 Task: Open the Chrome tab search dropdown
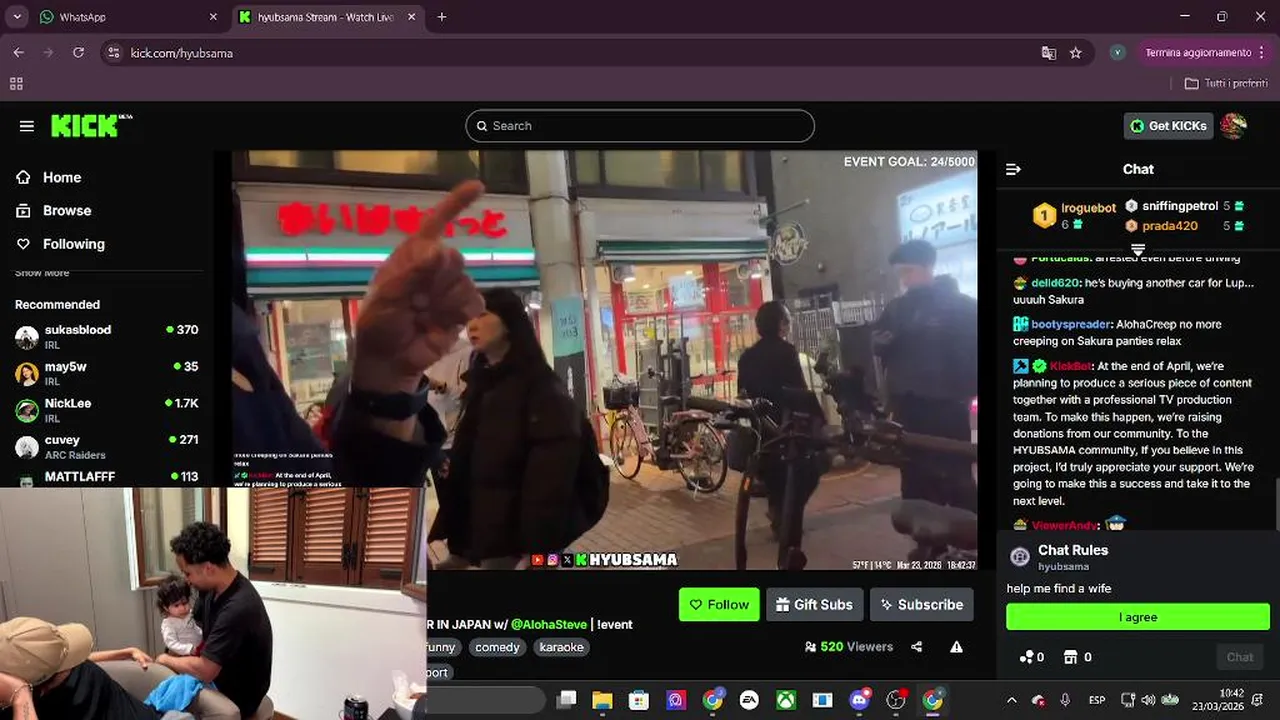pyautogui.click(x=17, y=17)
